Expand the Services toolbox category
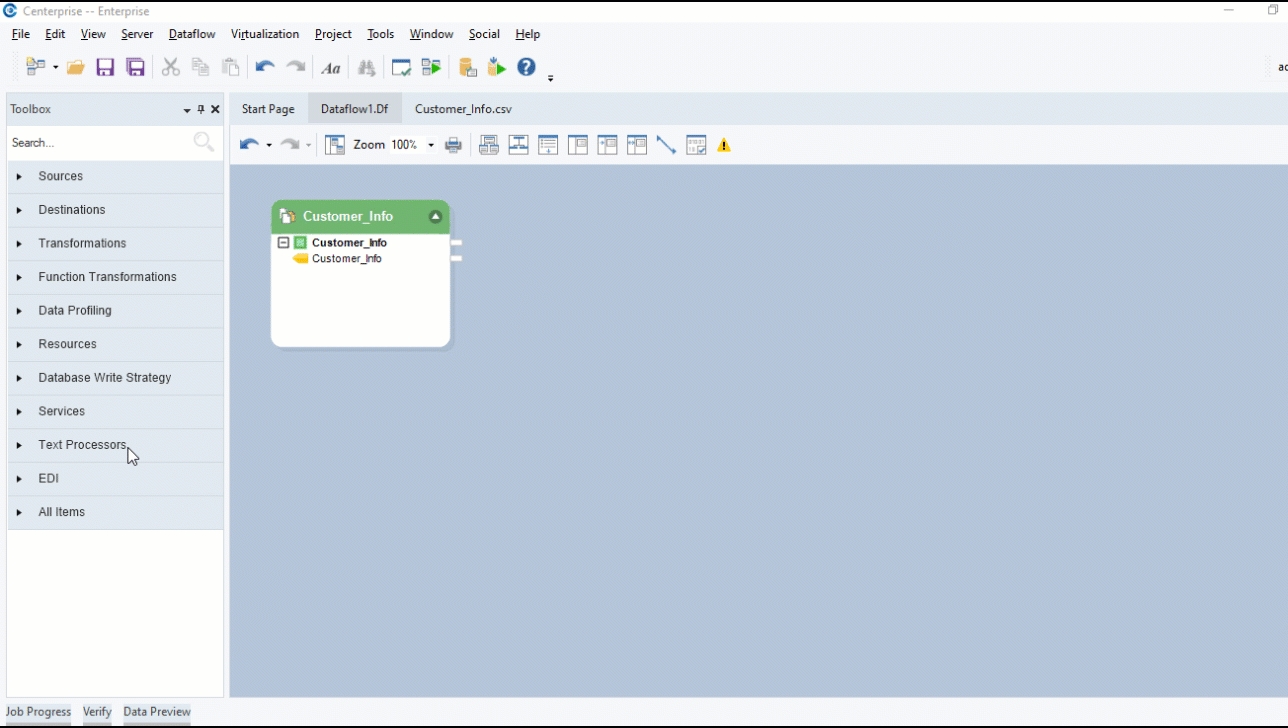This screenshot has width=1288, height=728. pos(19,411)
